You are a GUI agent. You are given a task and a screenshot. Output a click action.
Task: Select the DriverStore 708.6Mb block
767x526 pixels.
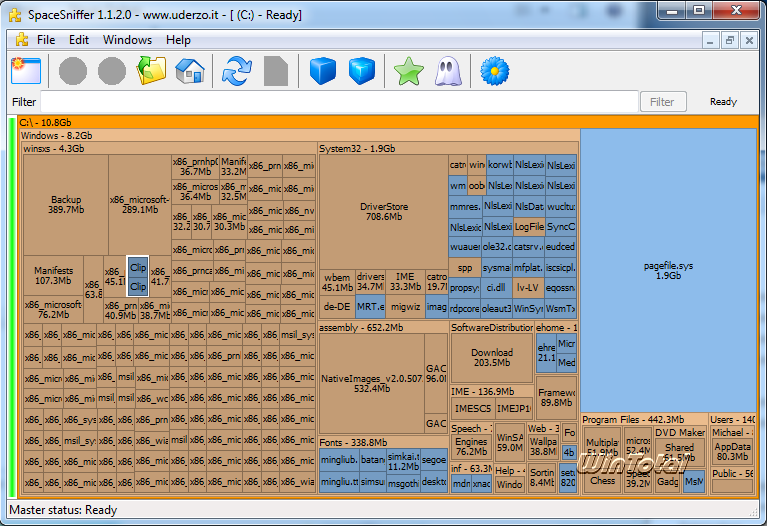383,211
